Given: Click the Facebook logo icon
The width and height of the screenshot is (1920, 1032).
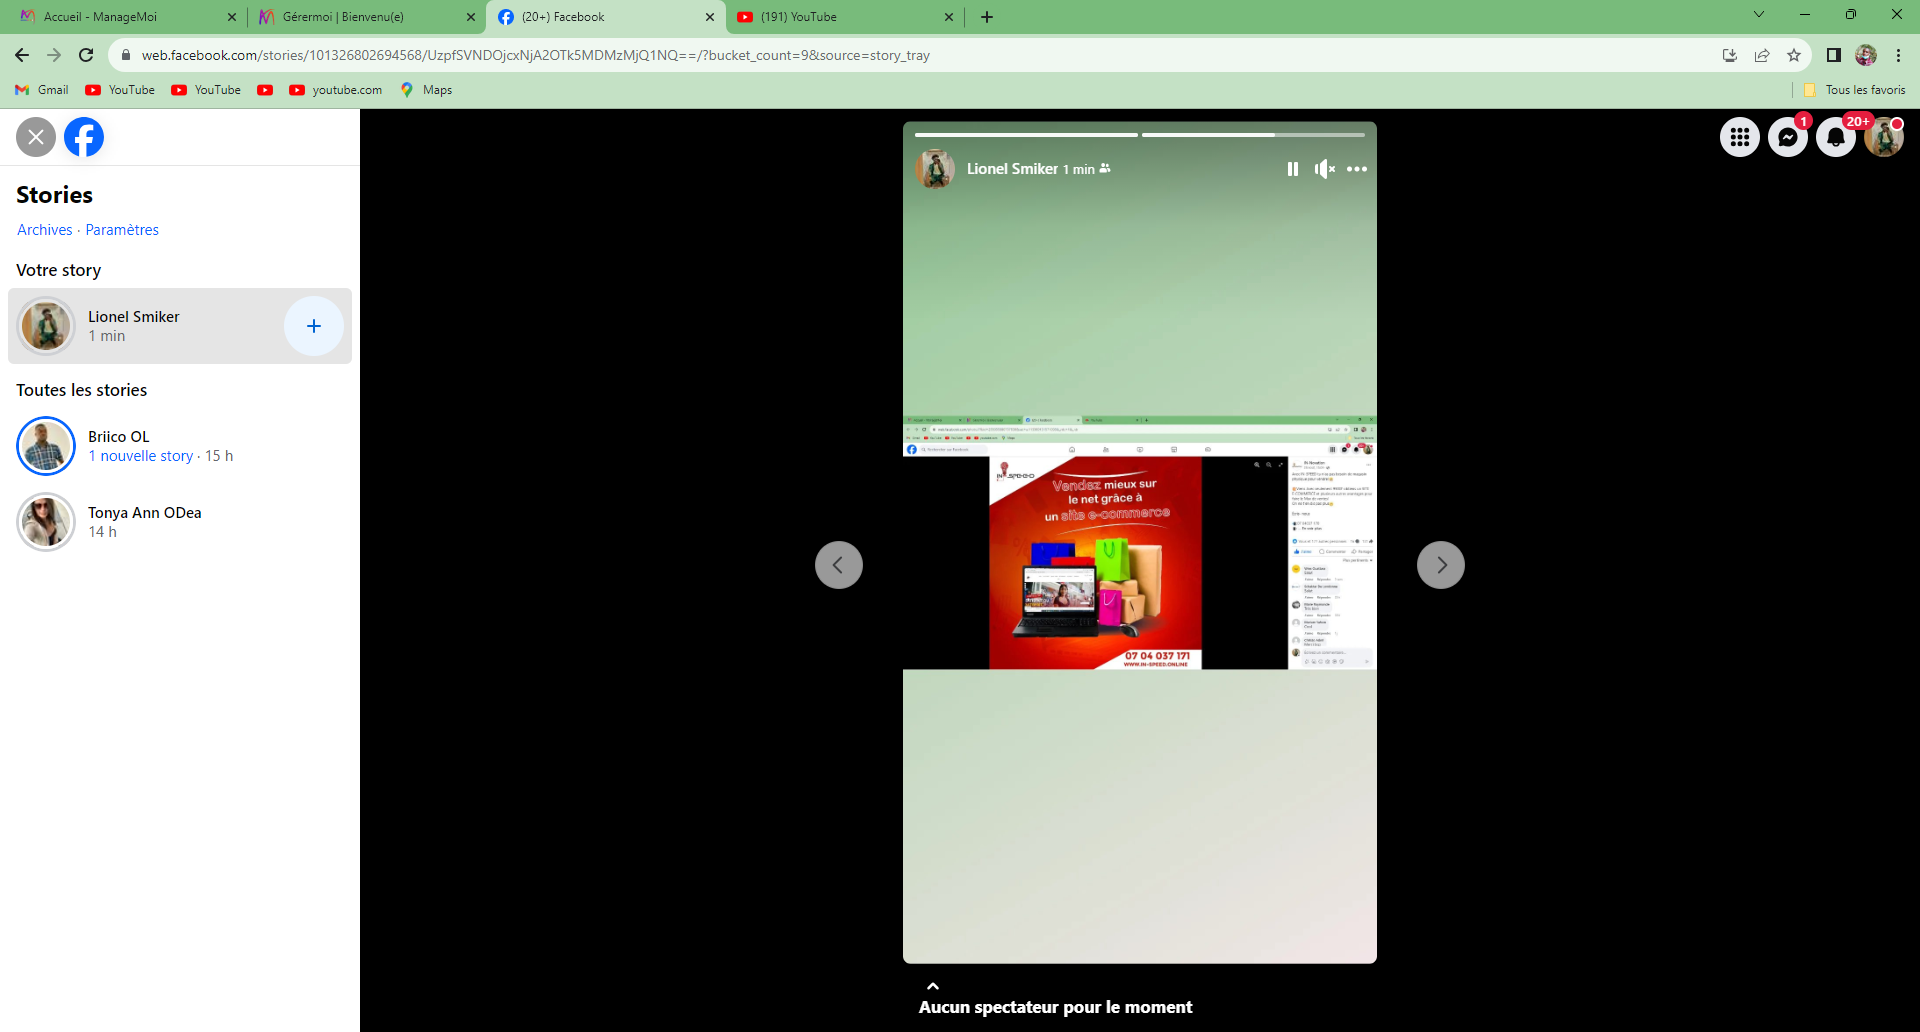Looking at the screenshot, I should click(x=84, y=137).
